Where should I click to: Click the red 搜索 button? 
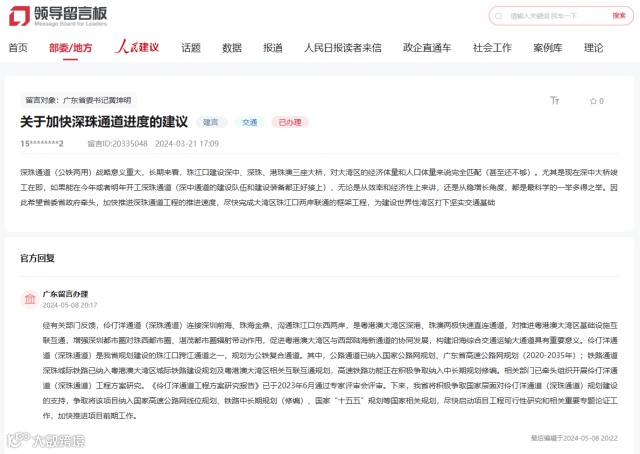tap(619, 16)
